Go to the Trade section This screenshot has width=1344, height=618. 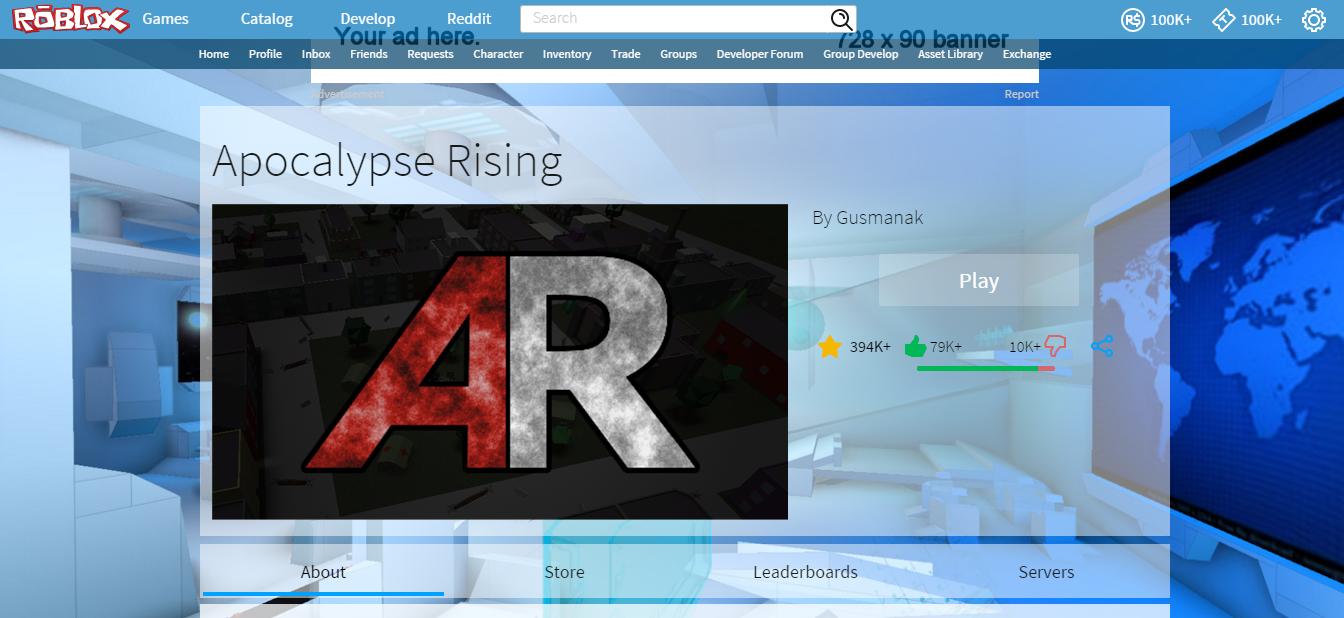pos(626,54)
